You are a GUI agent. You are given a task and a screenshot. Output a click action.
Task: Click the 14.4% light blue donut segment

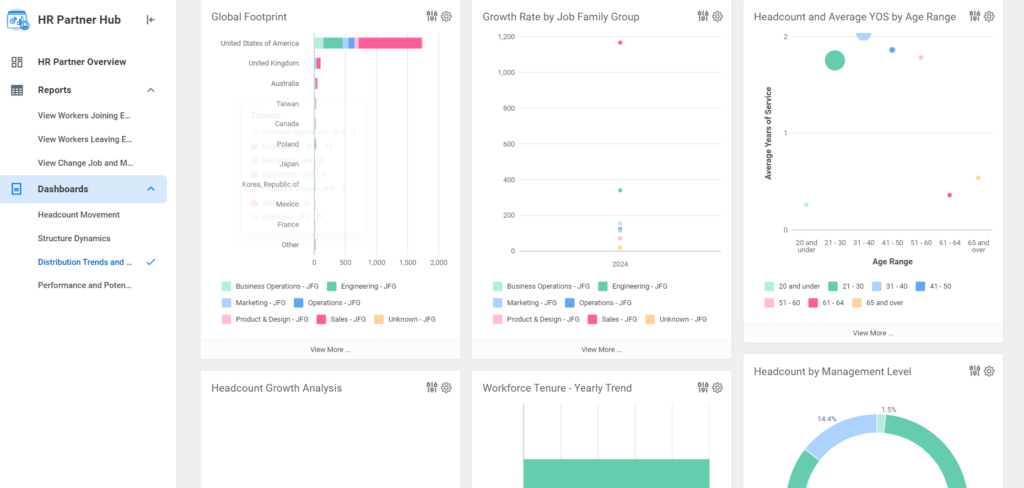click(842, 436)
